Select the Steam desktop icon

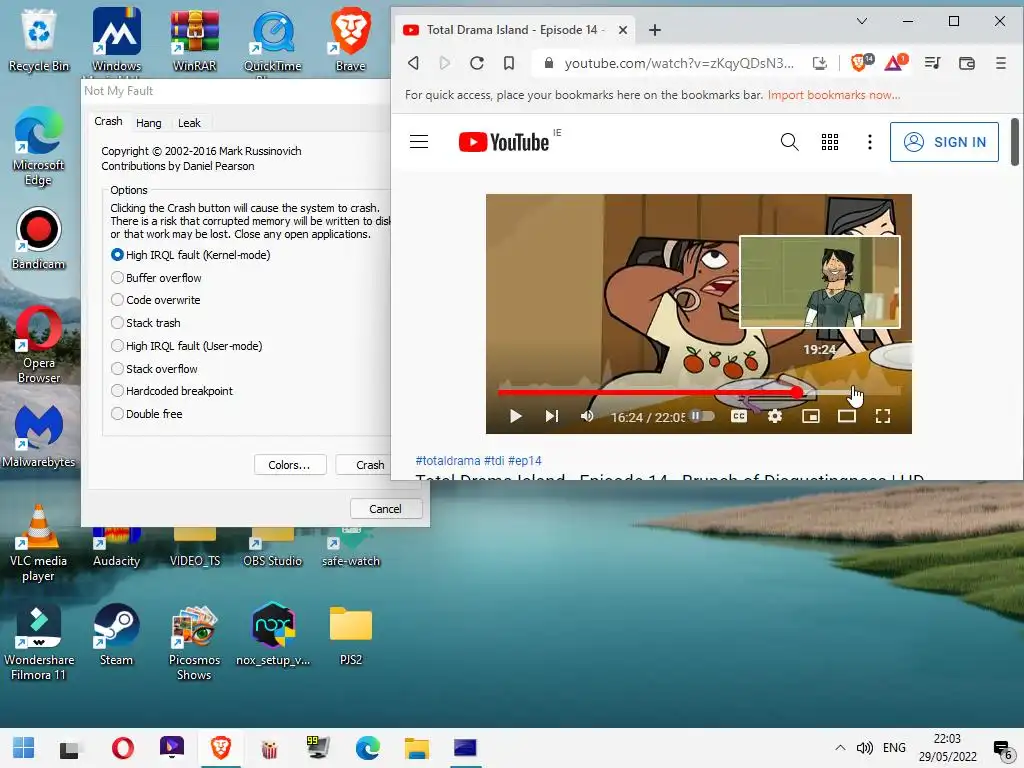pos(116,635)
